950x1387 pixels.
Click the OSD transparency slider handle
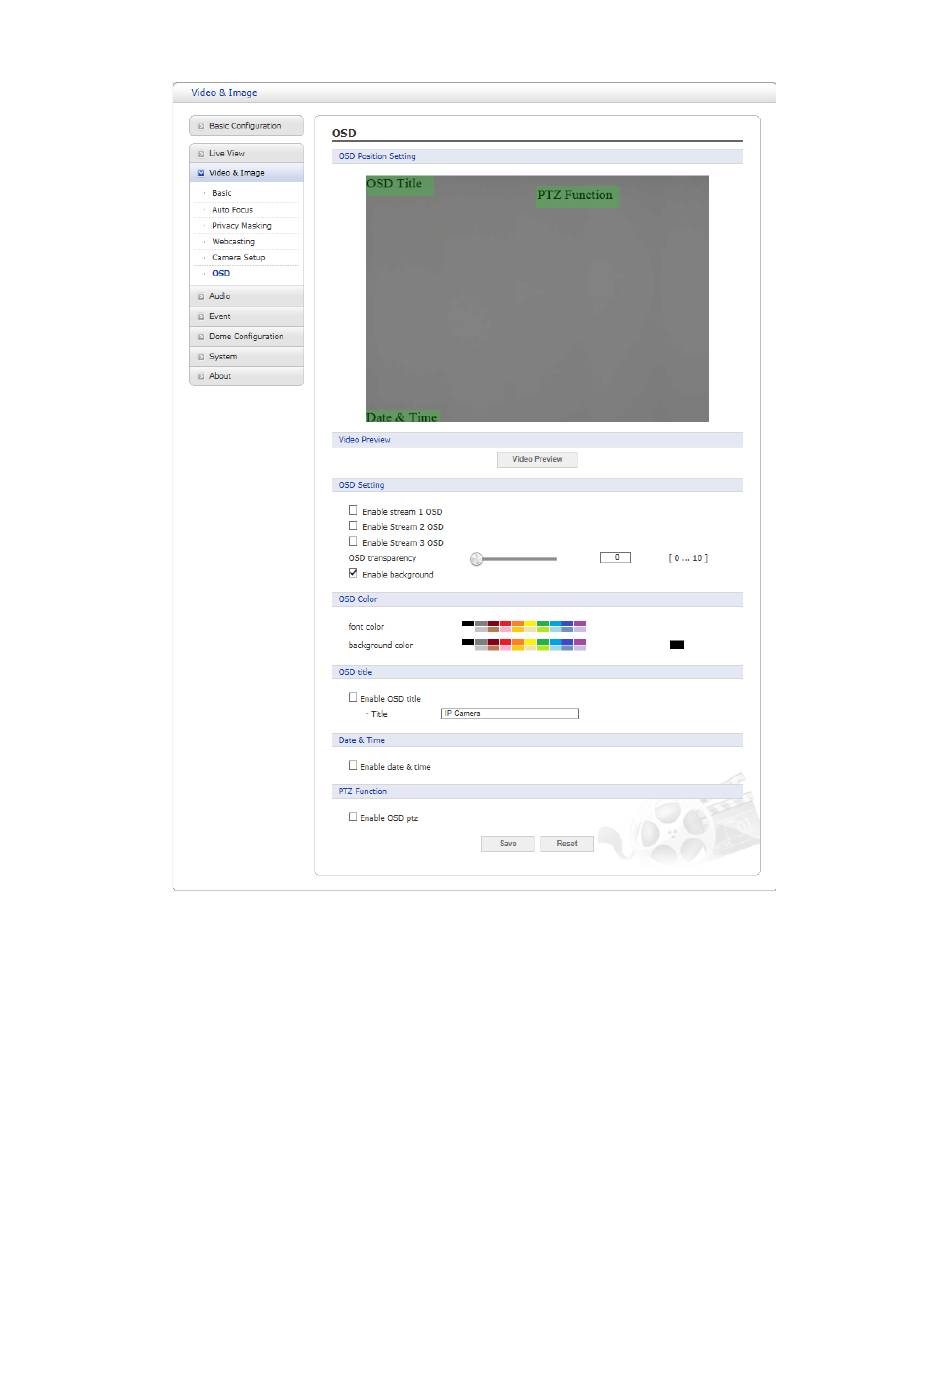click(x=477, y=559)
